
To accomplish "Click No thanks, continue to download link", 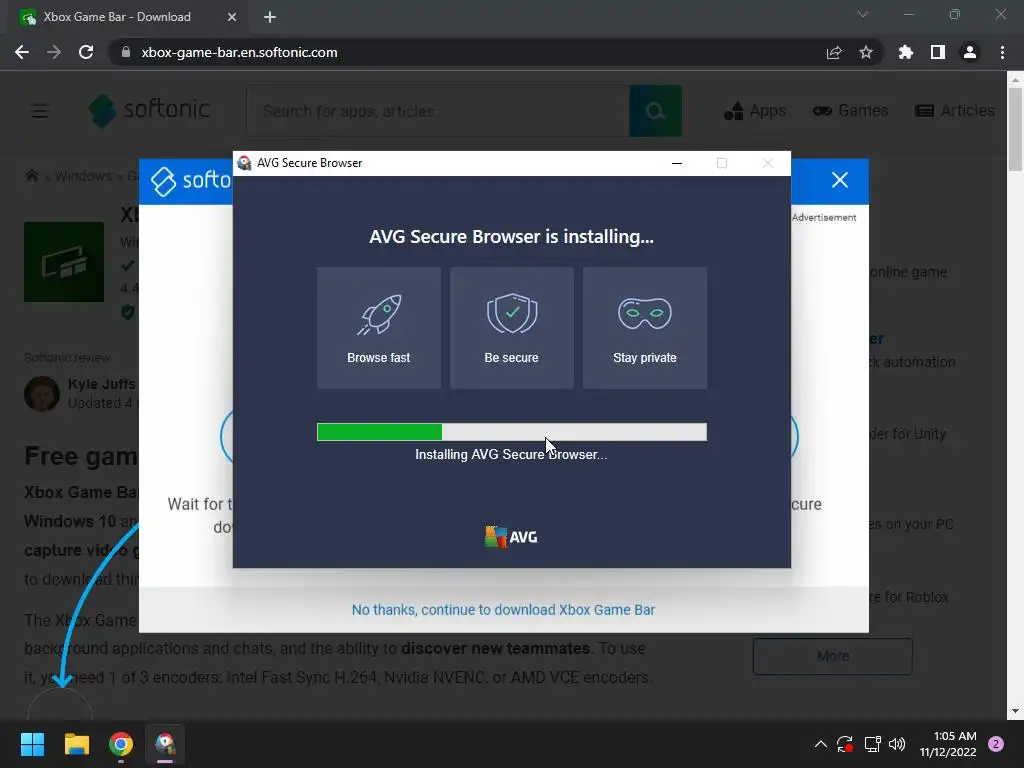I will [503, 610].
